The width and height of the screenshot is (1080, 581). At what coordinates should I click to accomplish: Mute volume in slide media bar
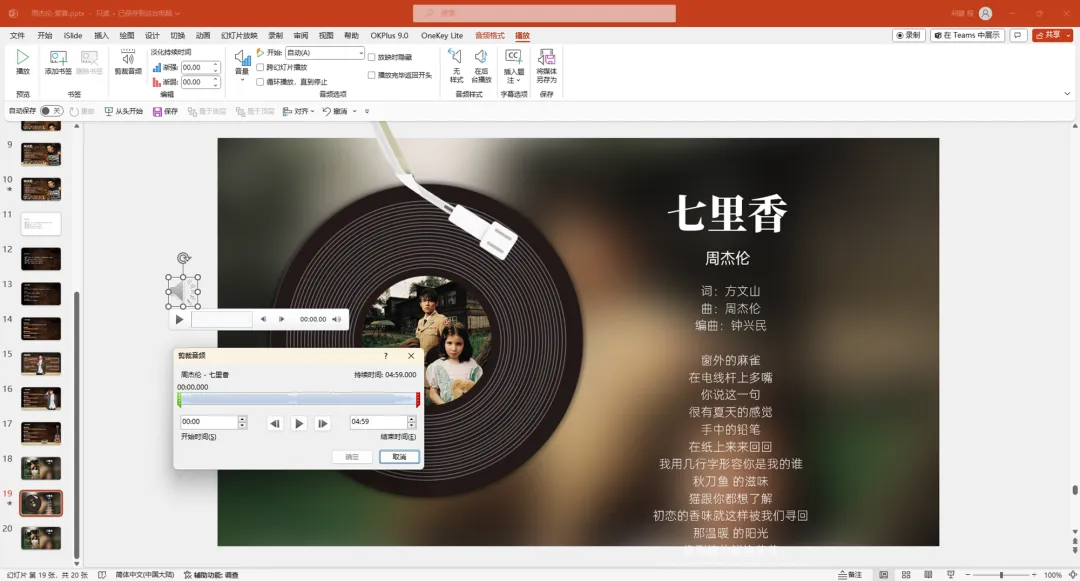coord(337,319)
